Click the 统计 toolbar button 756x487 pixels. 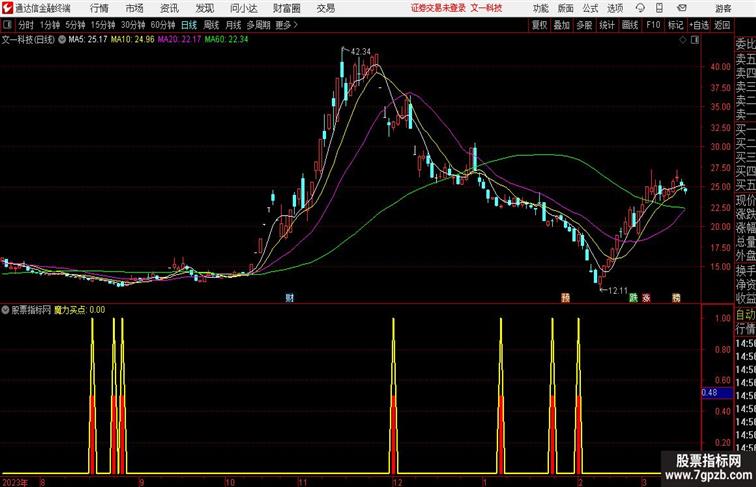(x=607, y=25)
